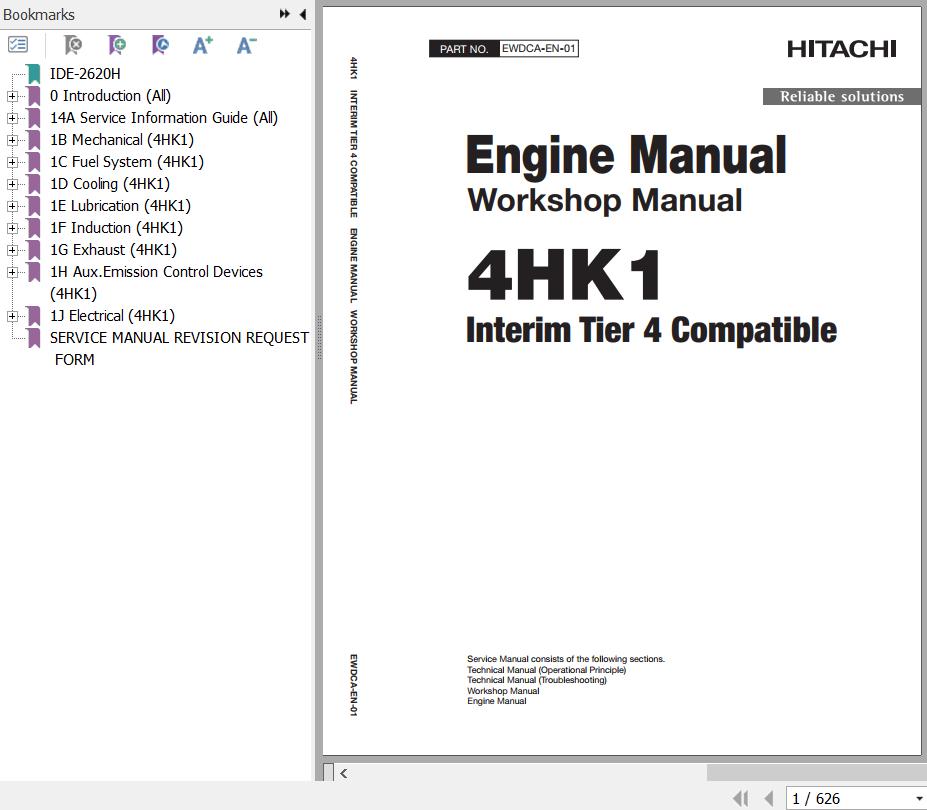This screenshot has width=927, height=810.
Task: Open the 1C Fuel System (4HK1) bookmark
Action: (127, 162)
